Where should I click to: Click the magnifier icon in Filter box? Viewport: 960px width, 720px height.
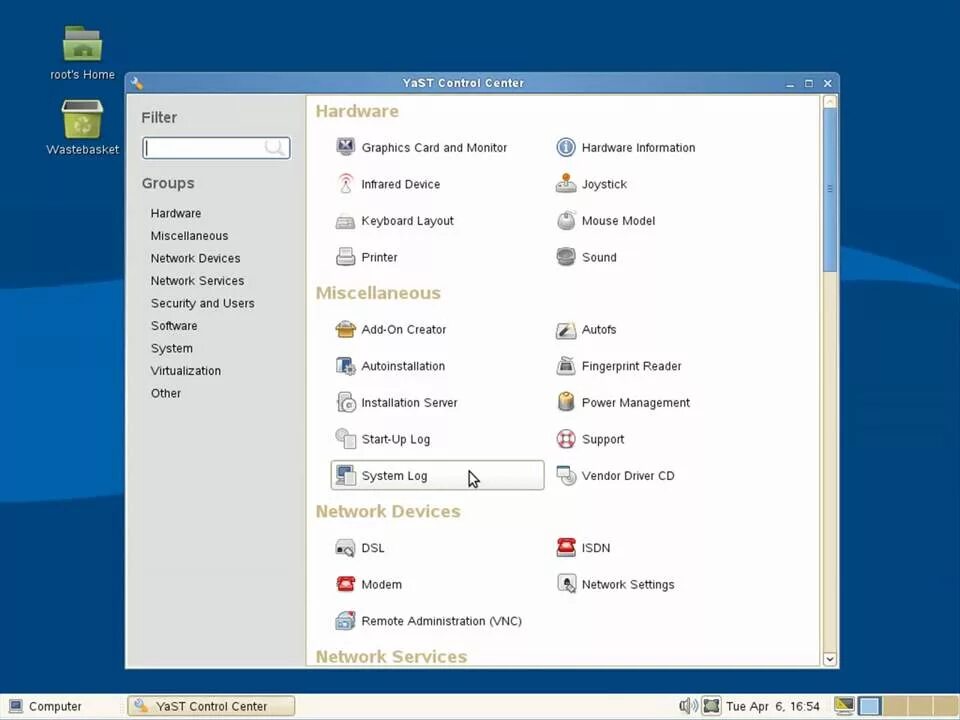pyautogui.click(x=275, y=148)
